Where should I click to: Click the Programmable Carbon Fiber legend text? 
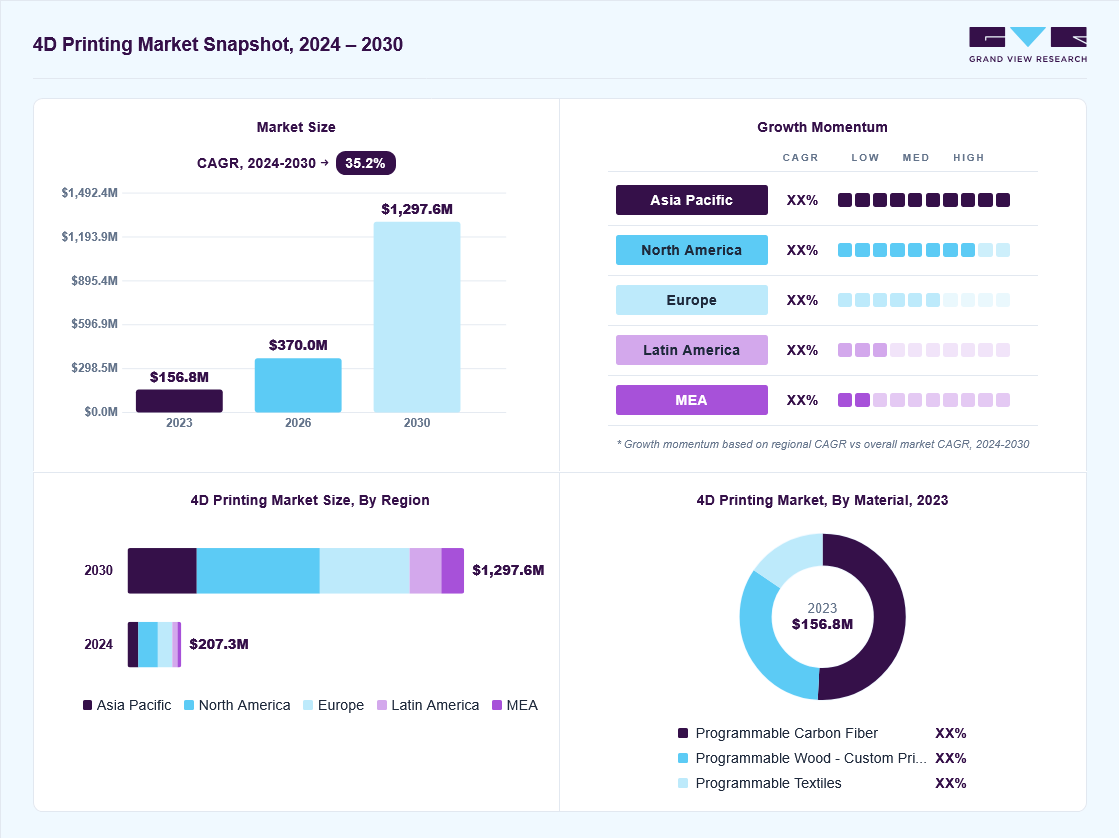[786, 733]
